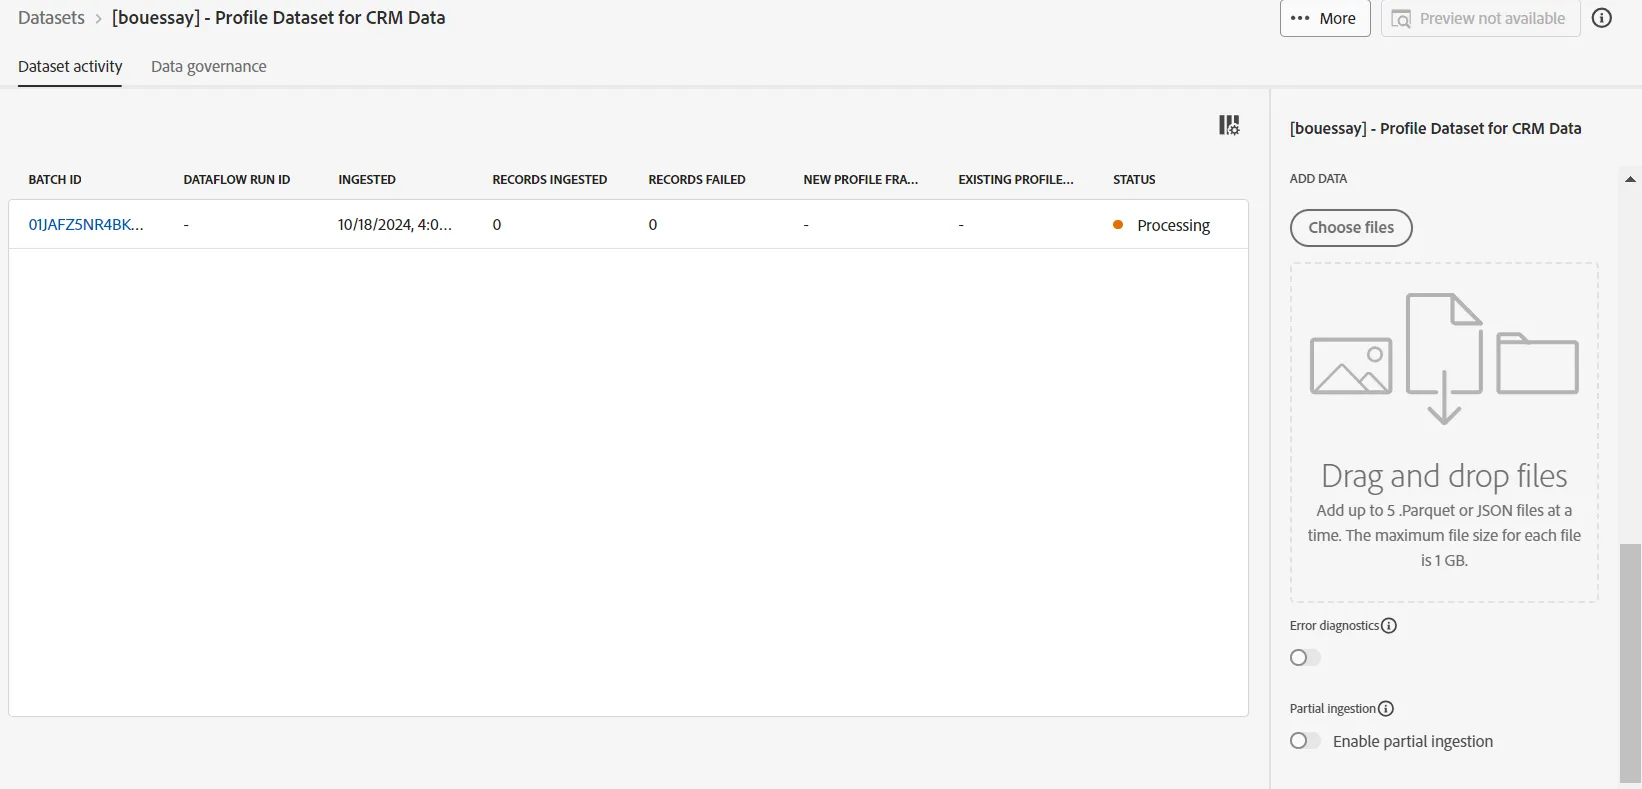
Task: Click the NEW PROFILE FRA... column header
Action: point(861,180)
